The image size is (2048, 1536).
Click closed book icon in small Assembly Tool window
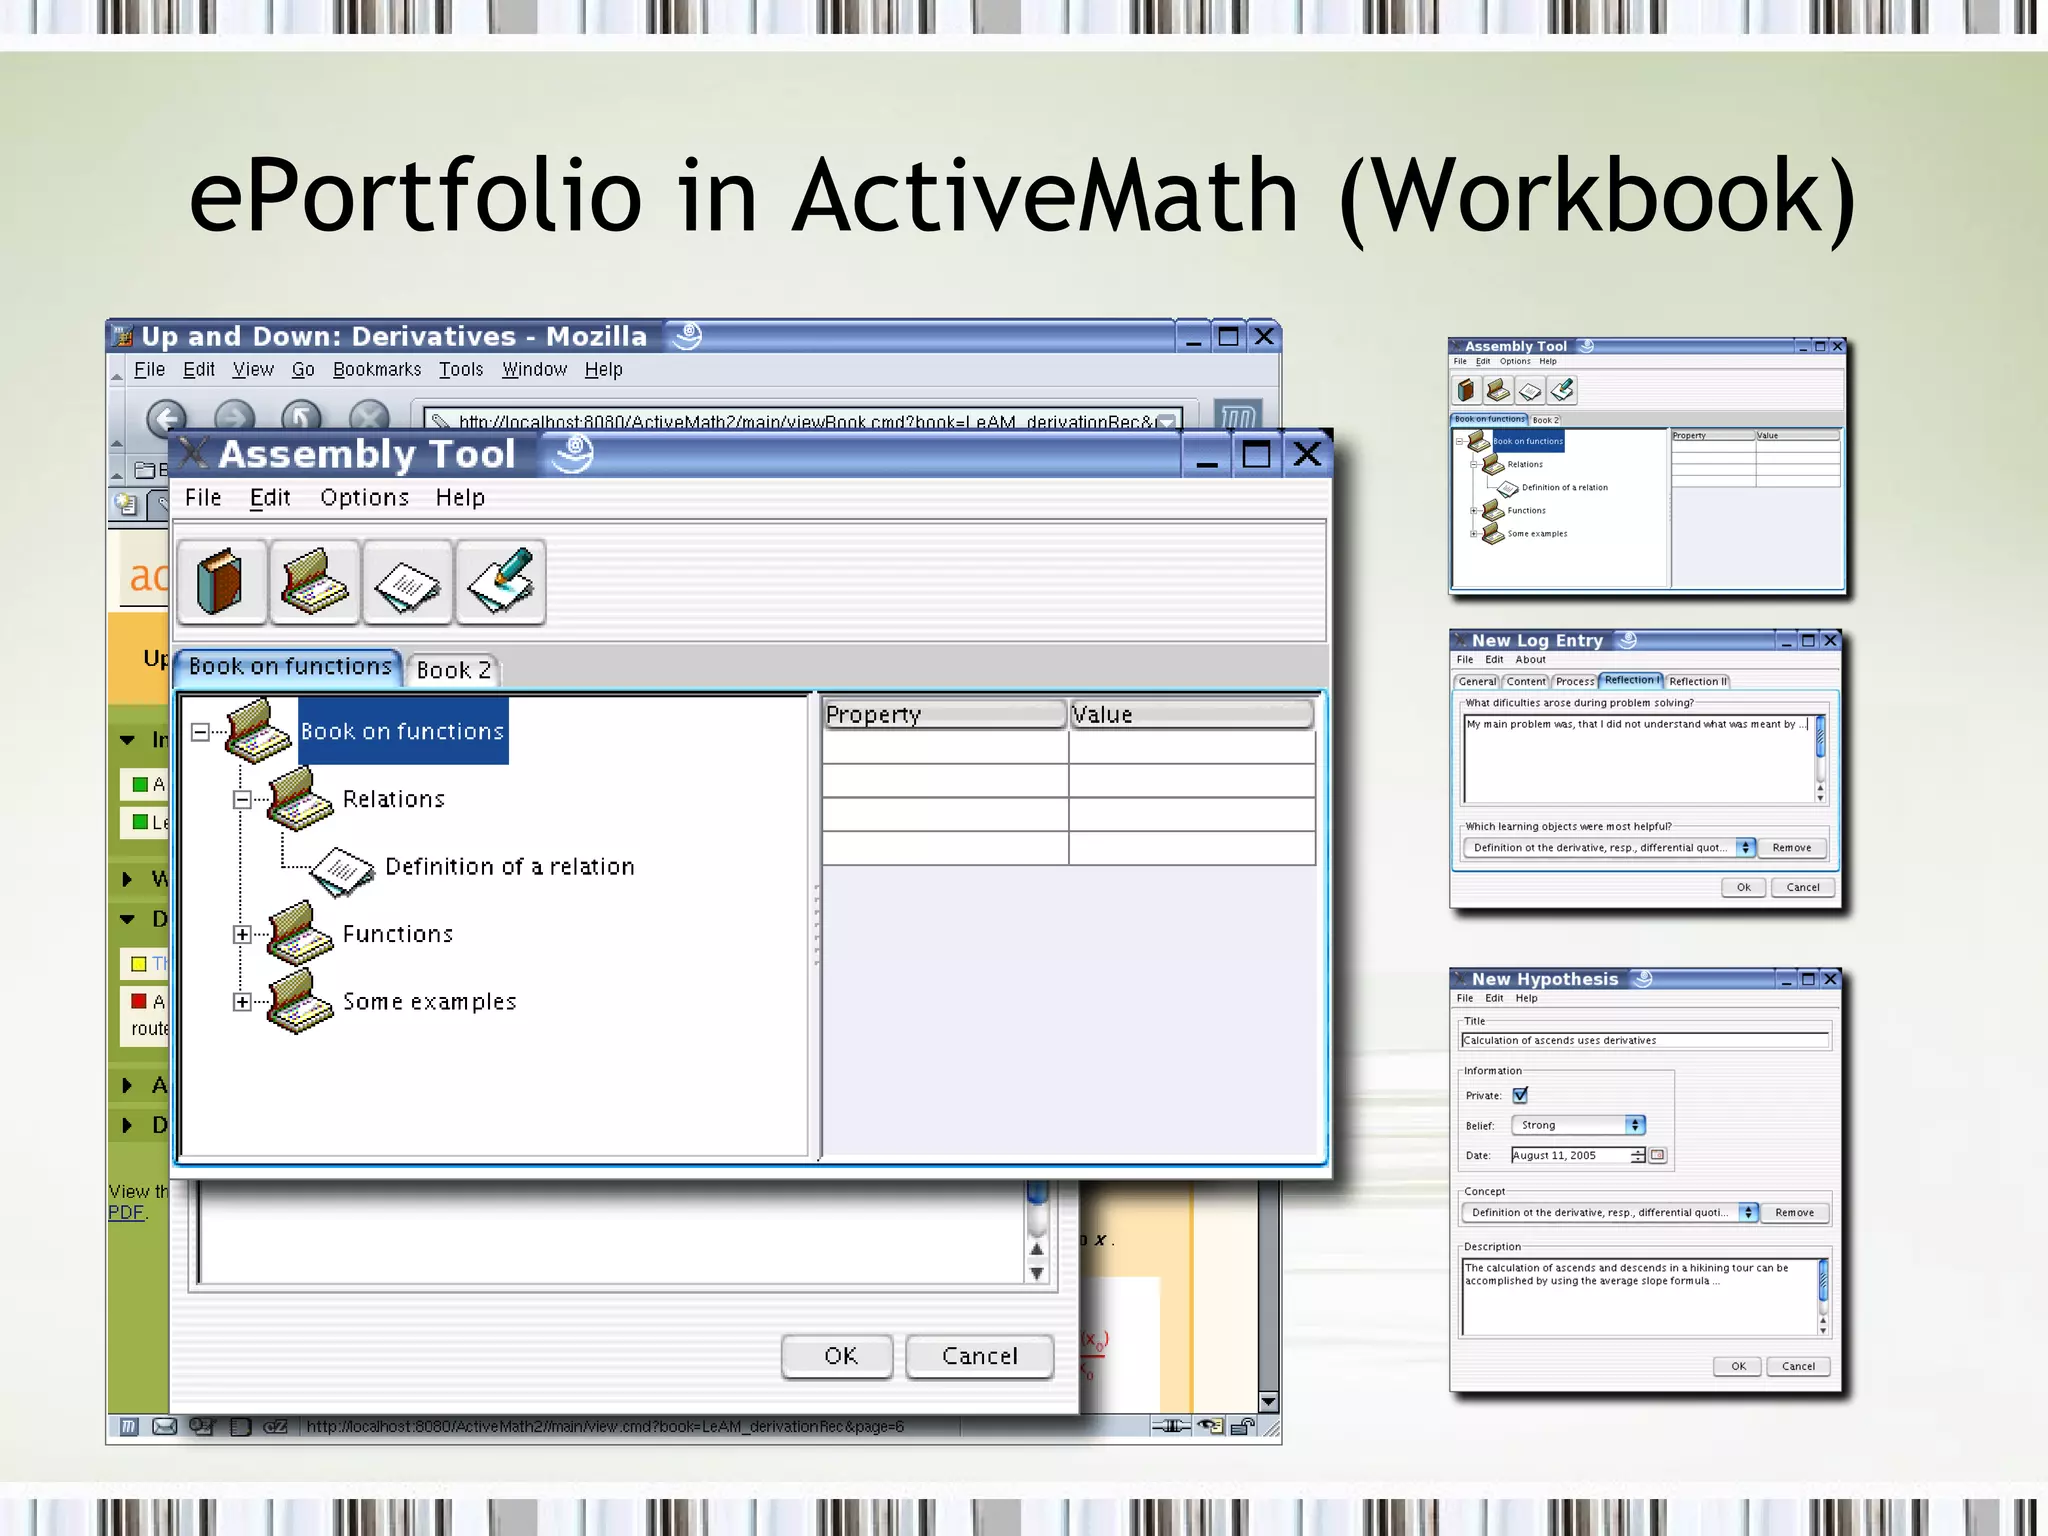pyautogui.click(x=1466, y=390)
